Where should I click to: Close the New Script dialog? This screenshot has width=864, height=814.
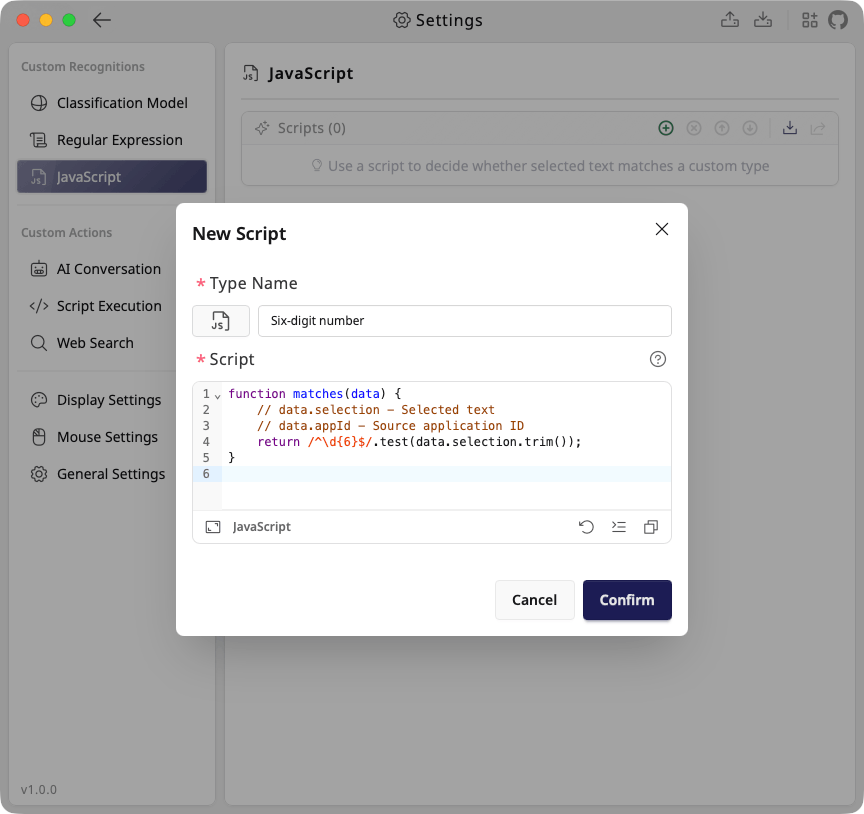click(662, 229)
